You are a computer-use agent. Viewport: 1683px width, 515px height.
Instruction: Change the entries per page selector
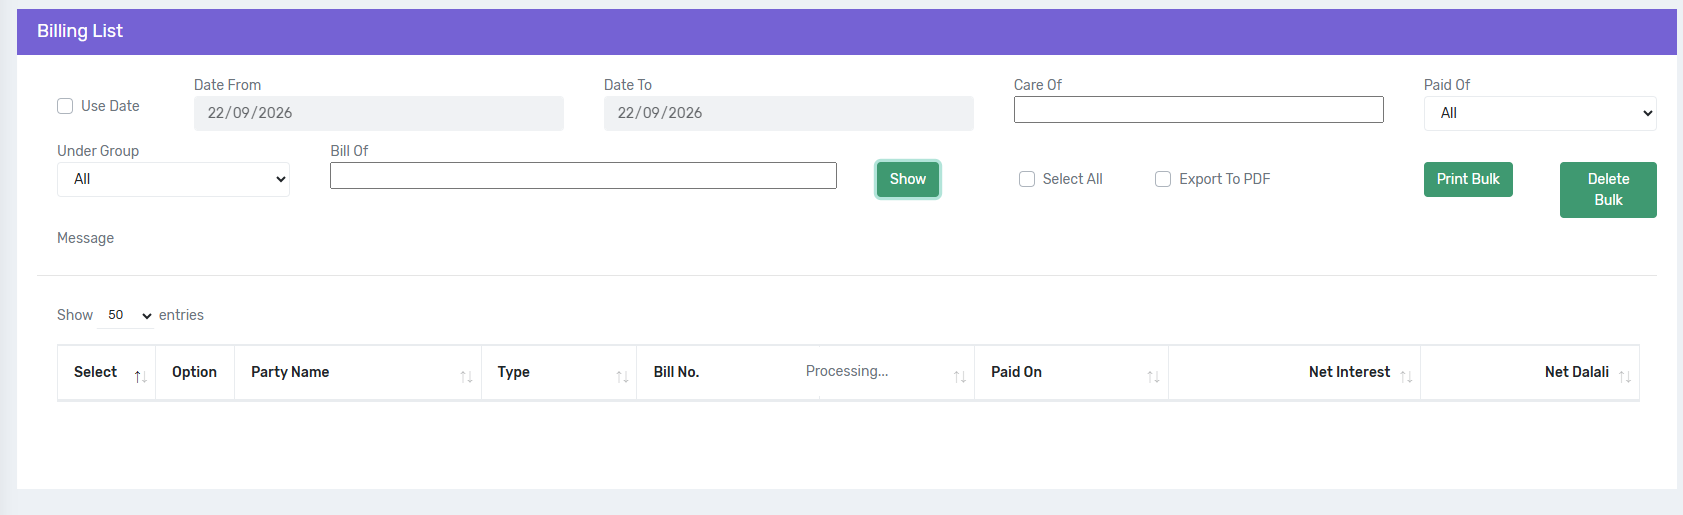(126, 315)
